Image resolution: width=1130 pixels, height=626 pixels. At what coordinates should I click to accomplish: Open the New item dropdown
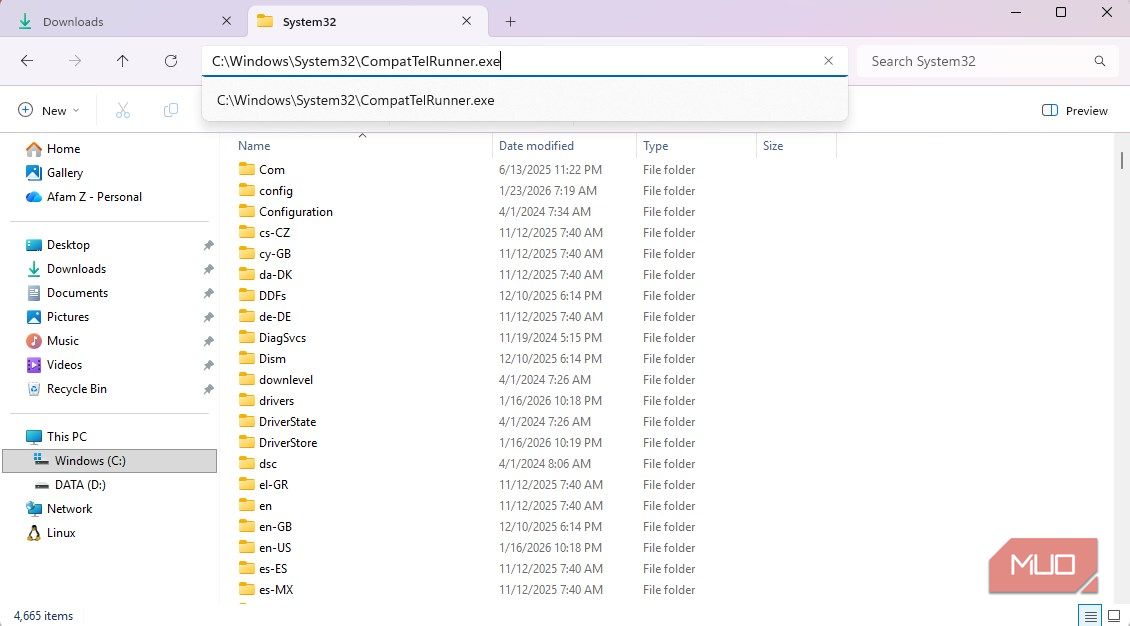(48, 110)
